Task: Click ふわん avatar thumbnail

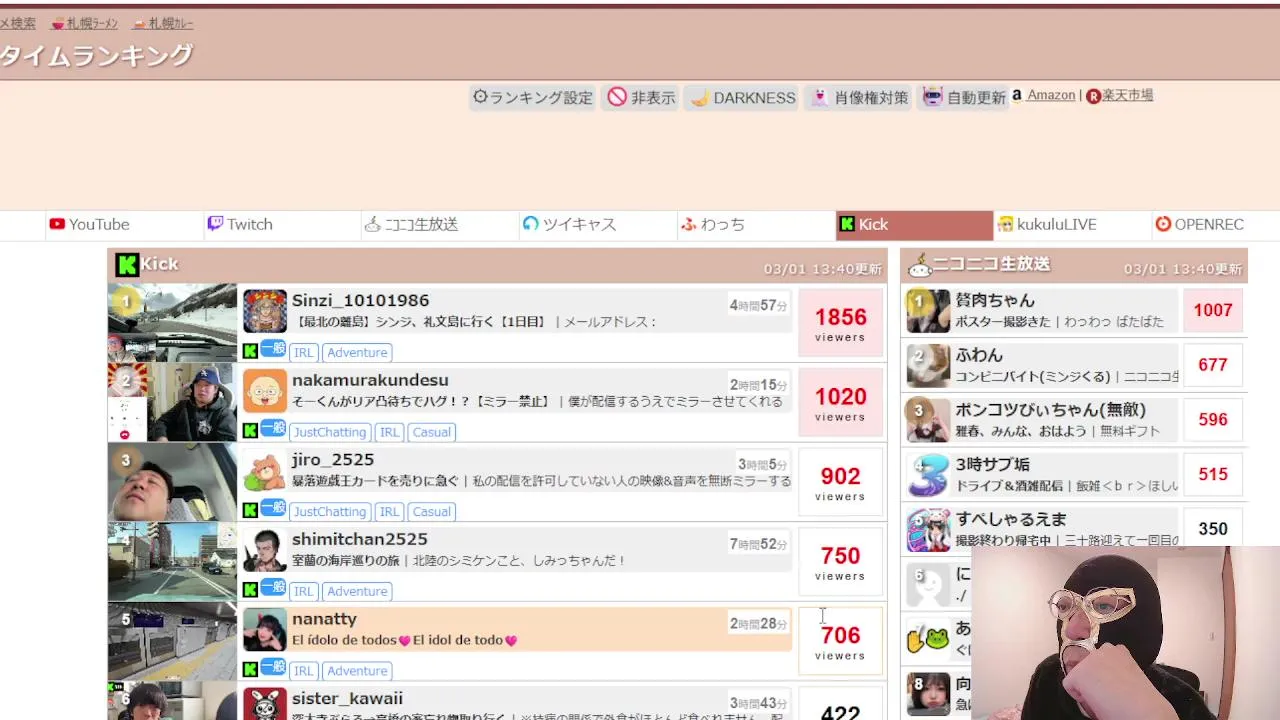Action: pos(928,366)
